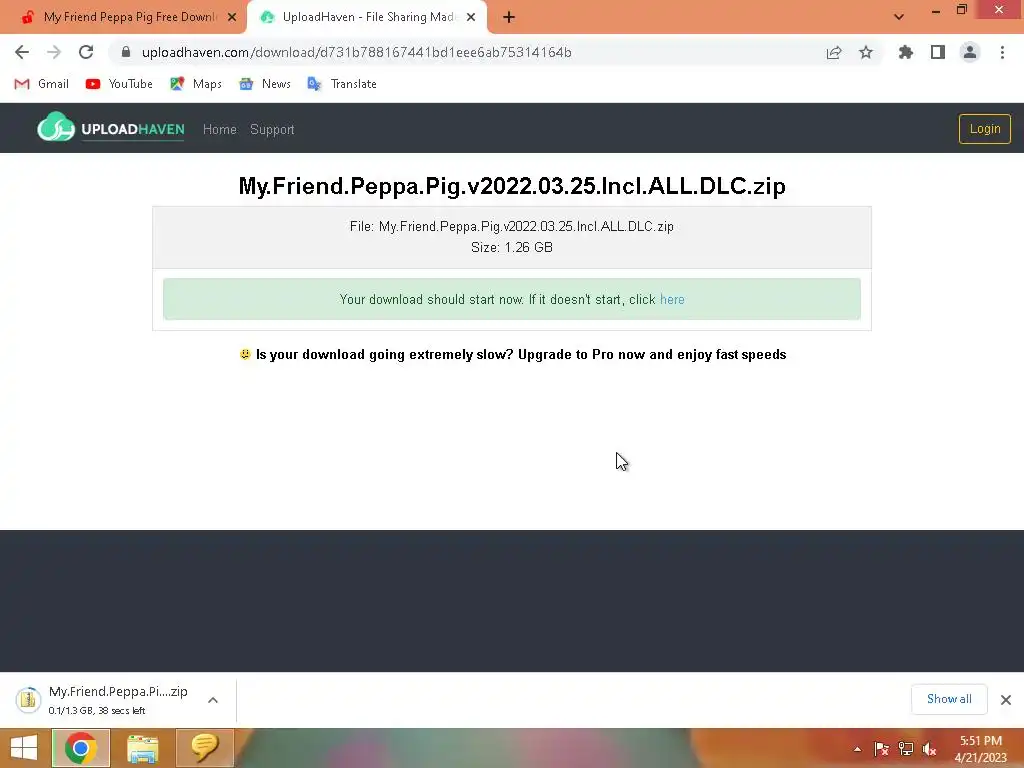Screen dimensions: 1024x768
Task: Open the Chrome three-dot menu
Action: click(1002, 52)
